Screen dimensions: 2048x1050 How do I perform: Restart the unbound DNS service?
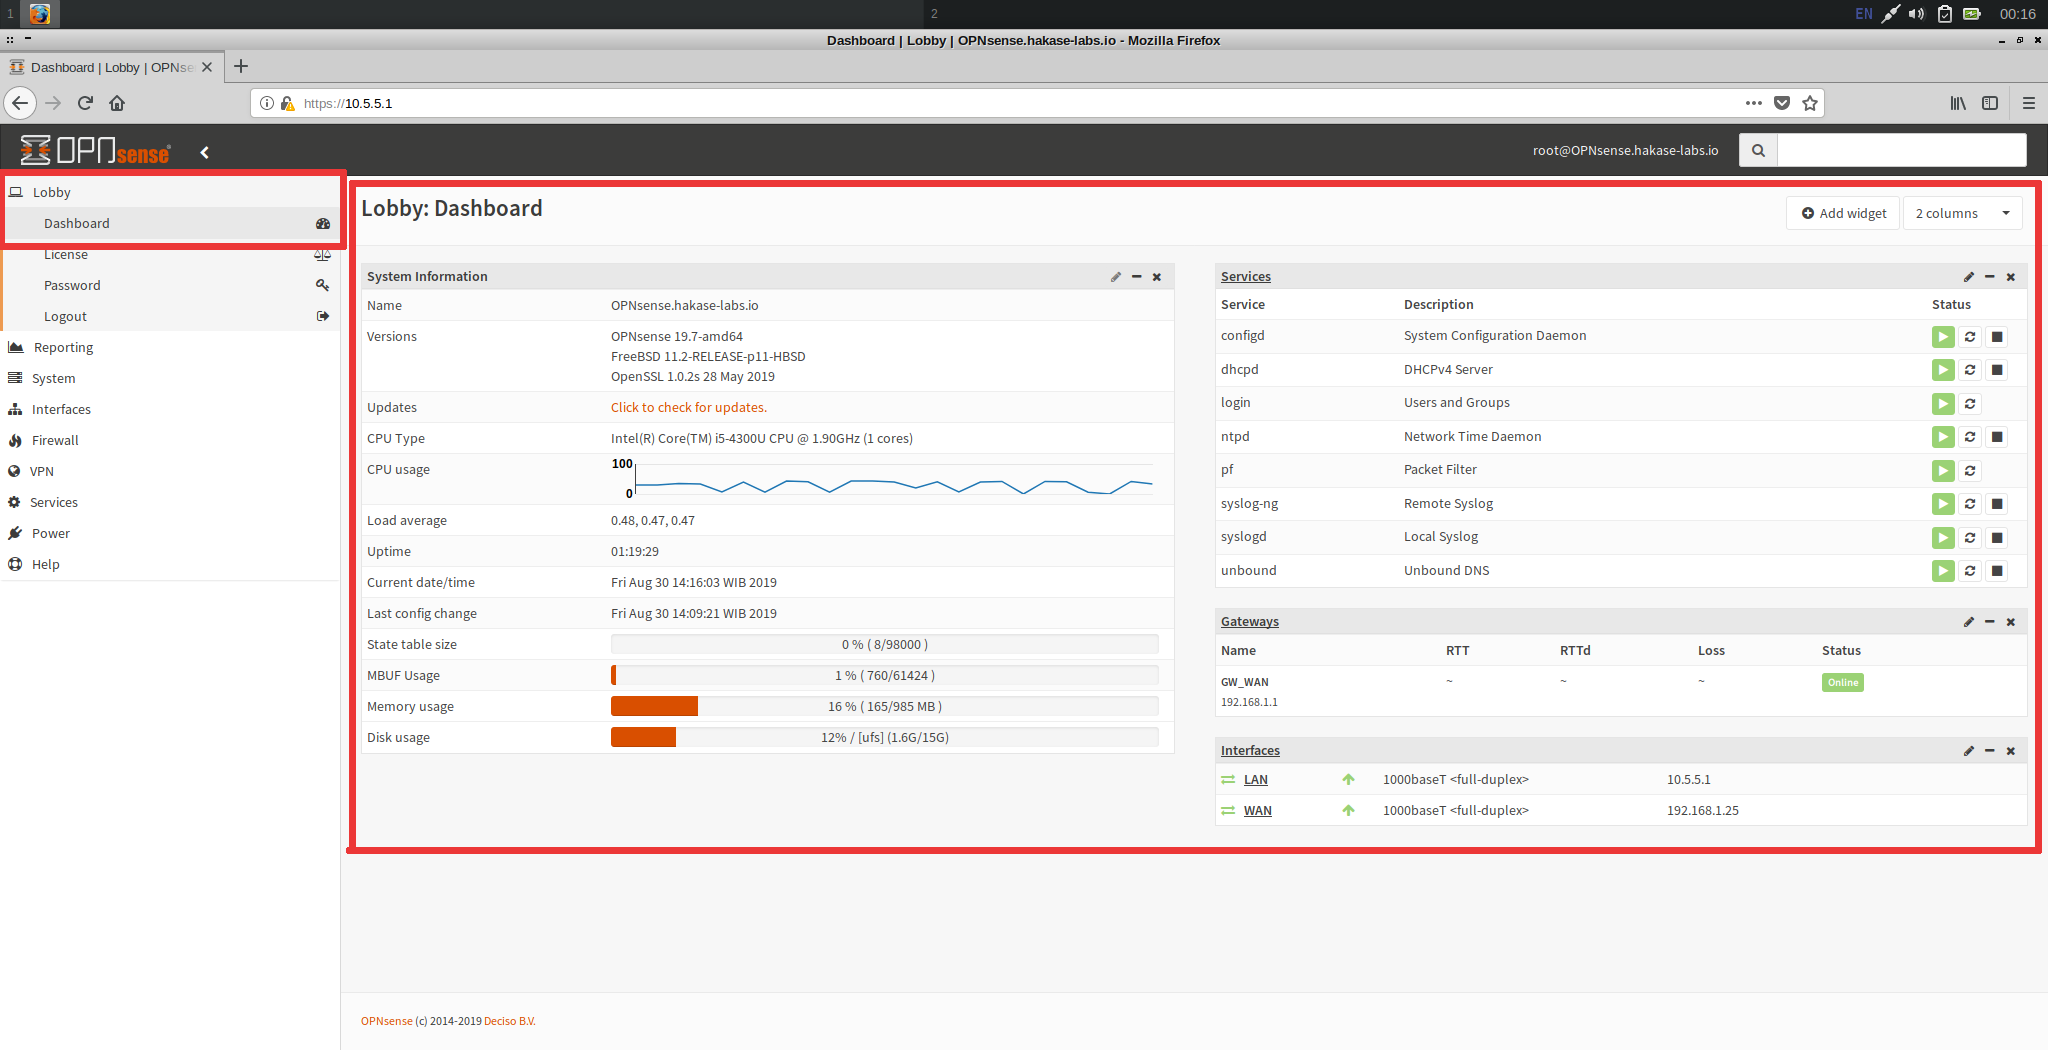point(1969,571)
